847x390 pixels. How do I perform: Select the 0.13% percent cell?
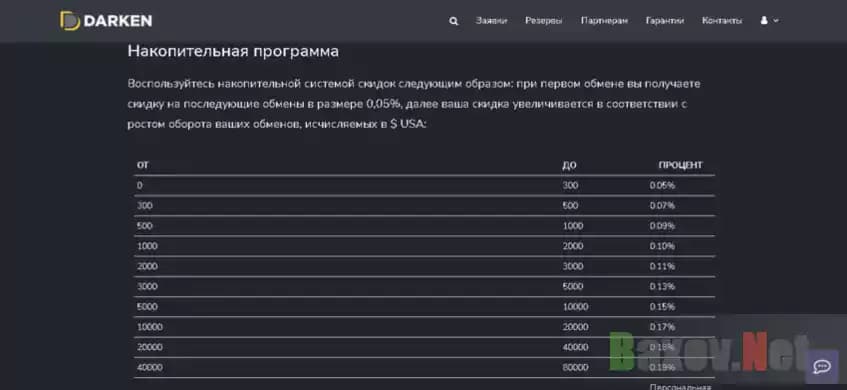coord(662,286)
